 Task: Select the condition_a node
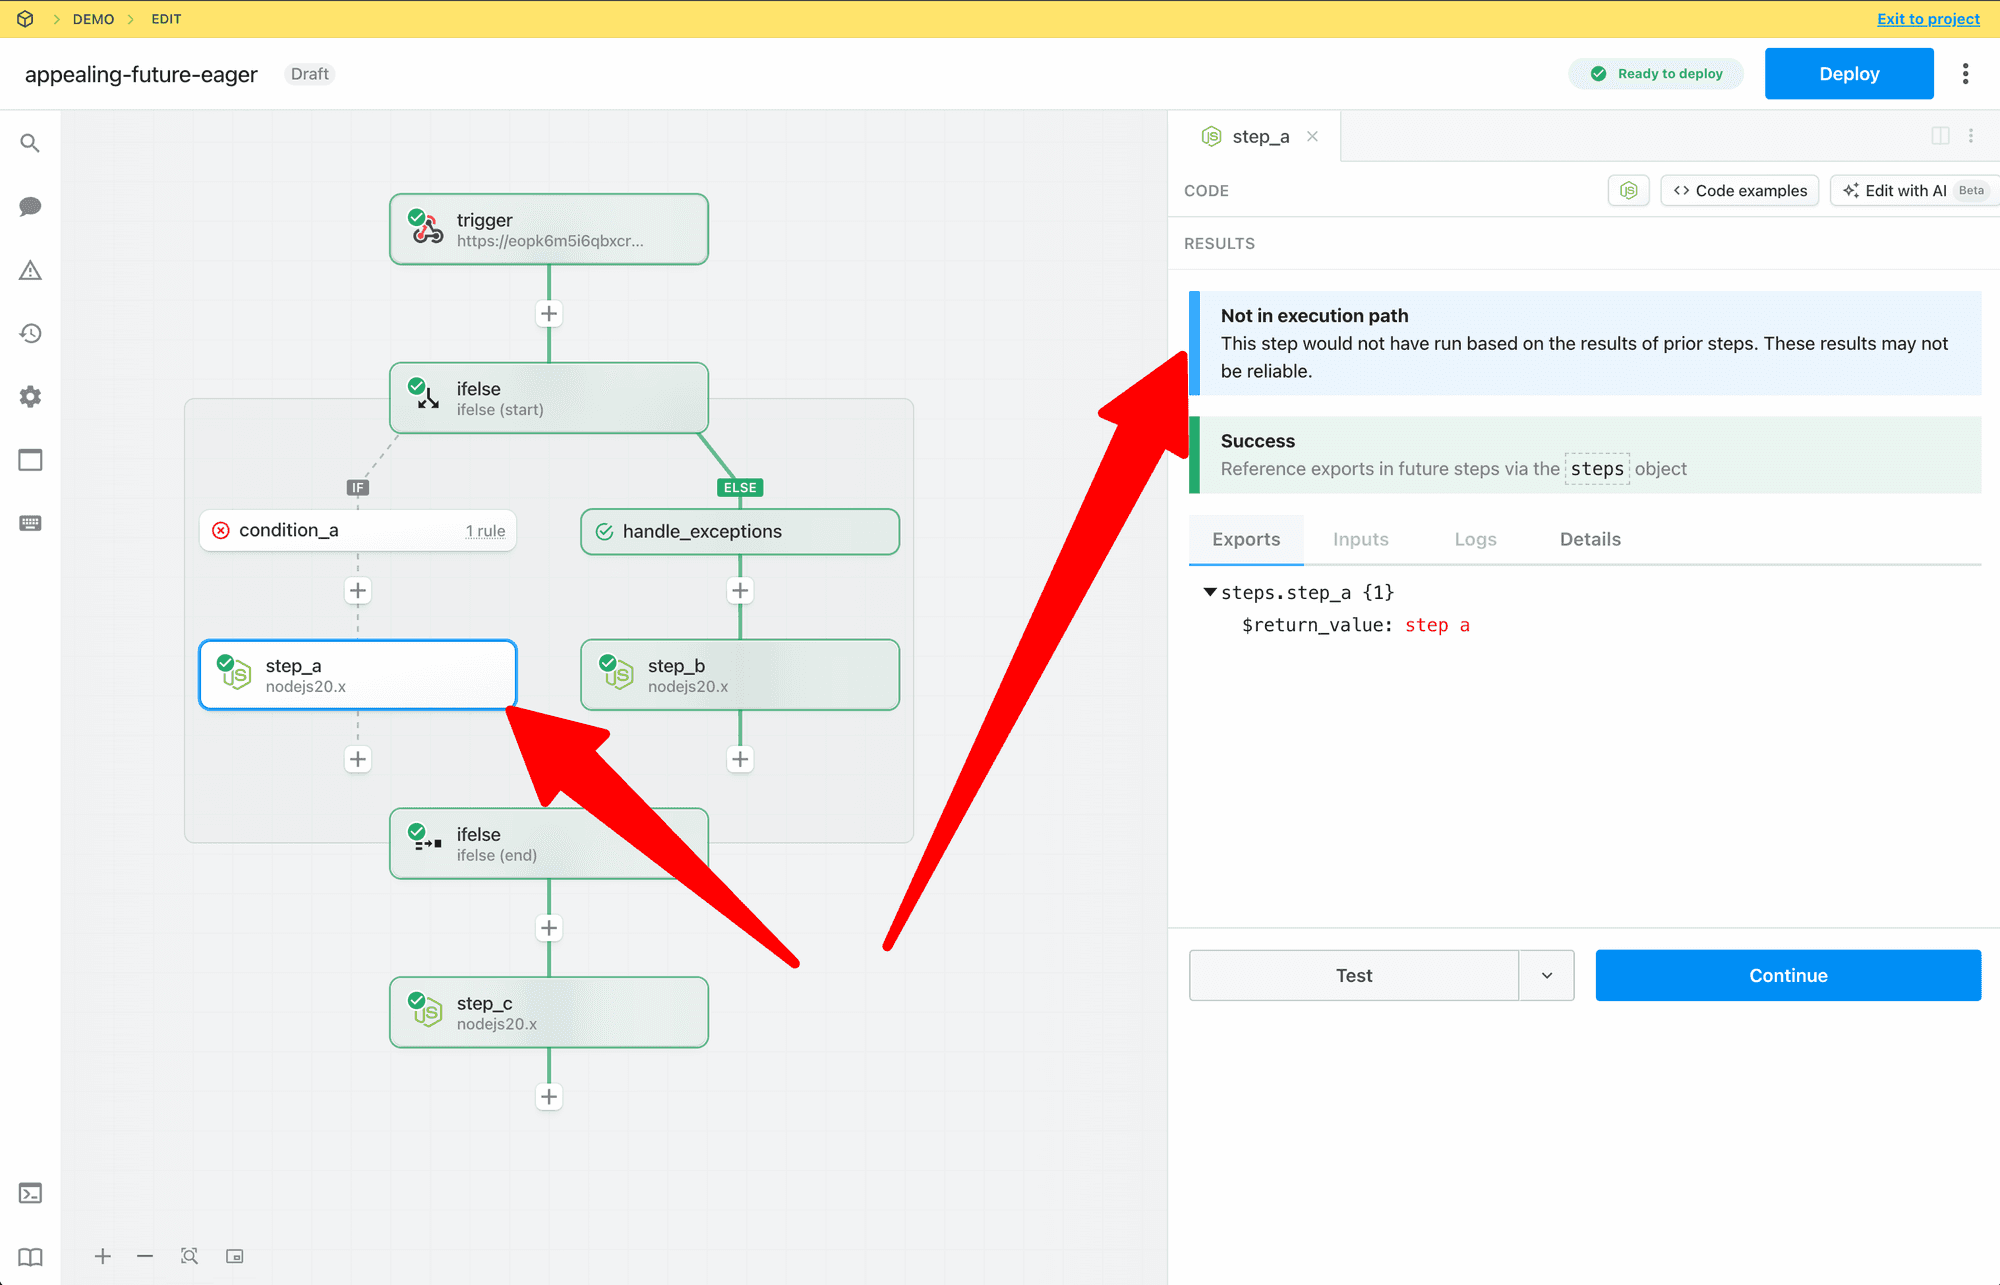tap(358, 531)
